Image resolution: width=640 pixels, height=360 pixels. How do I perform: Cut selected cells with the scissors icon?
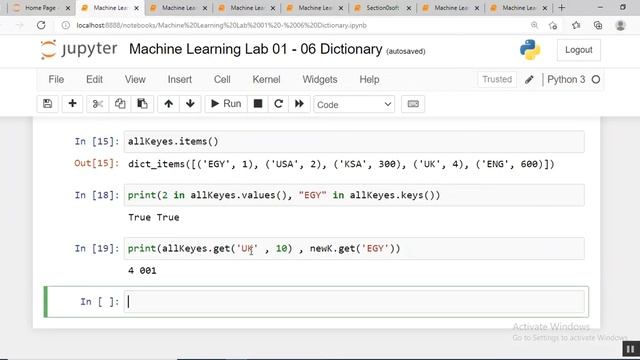(x=98, y=104)
